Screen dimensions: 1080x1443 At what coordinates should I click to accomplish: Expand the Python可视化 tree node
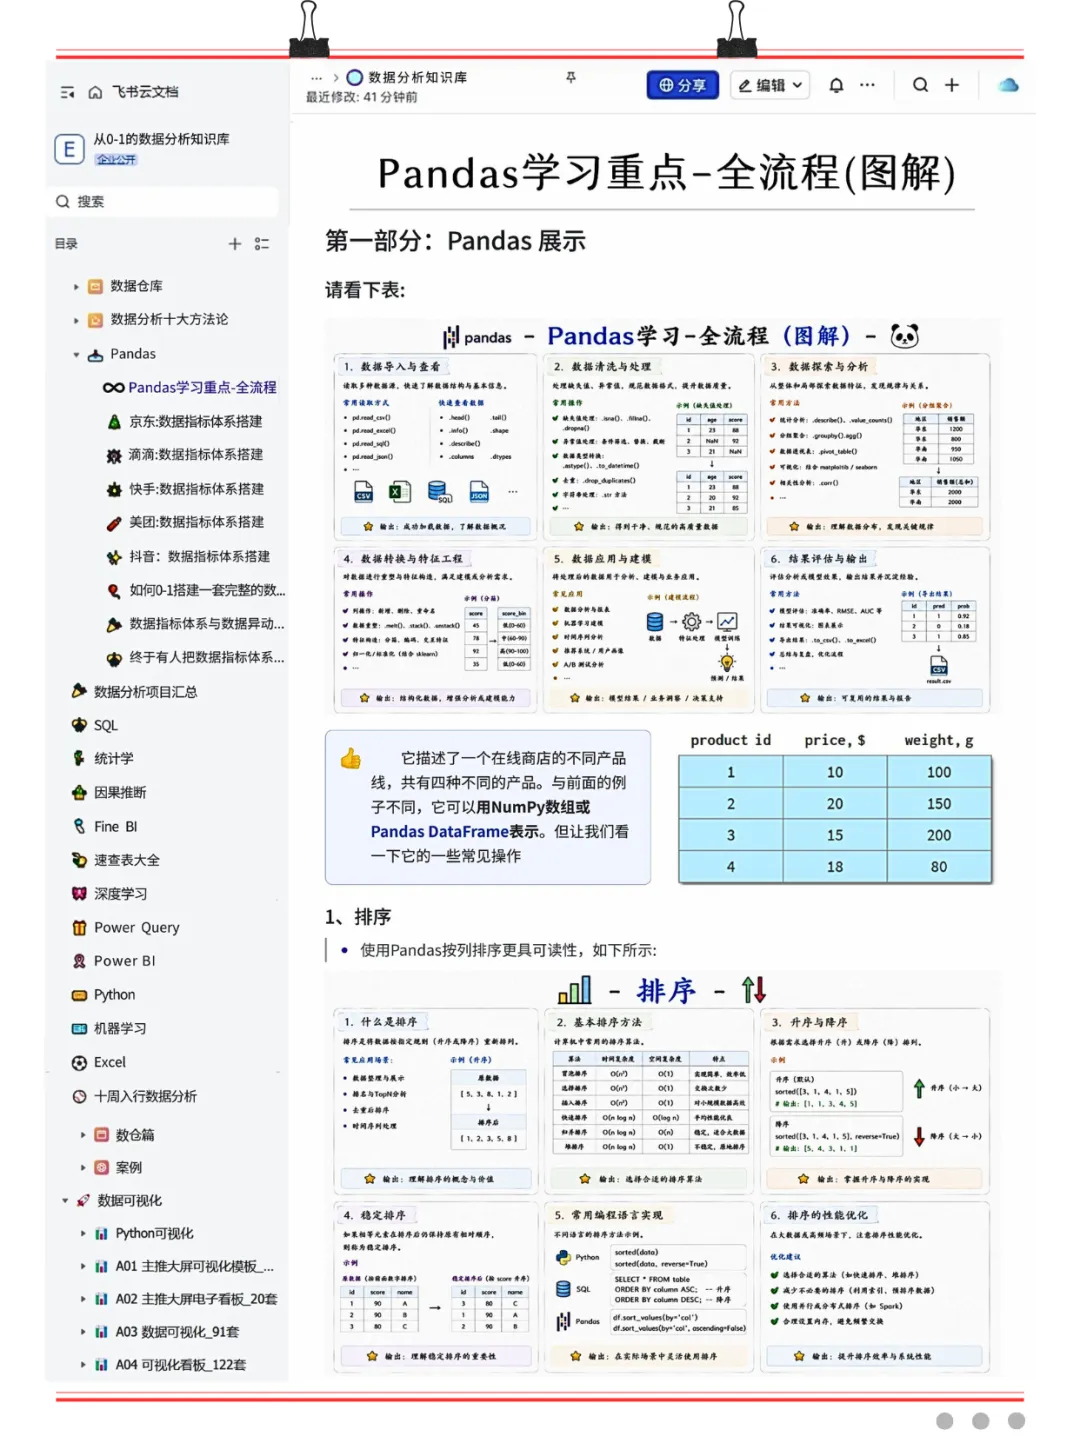(83, 1234)
